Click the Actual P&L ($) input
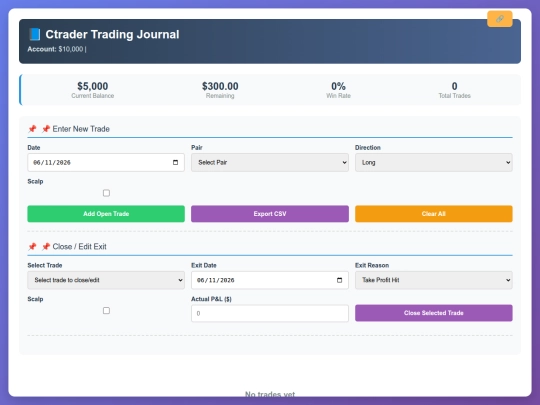The width and height of the screenshot is (540, 405). coord(270,313)
